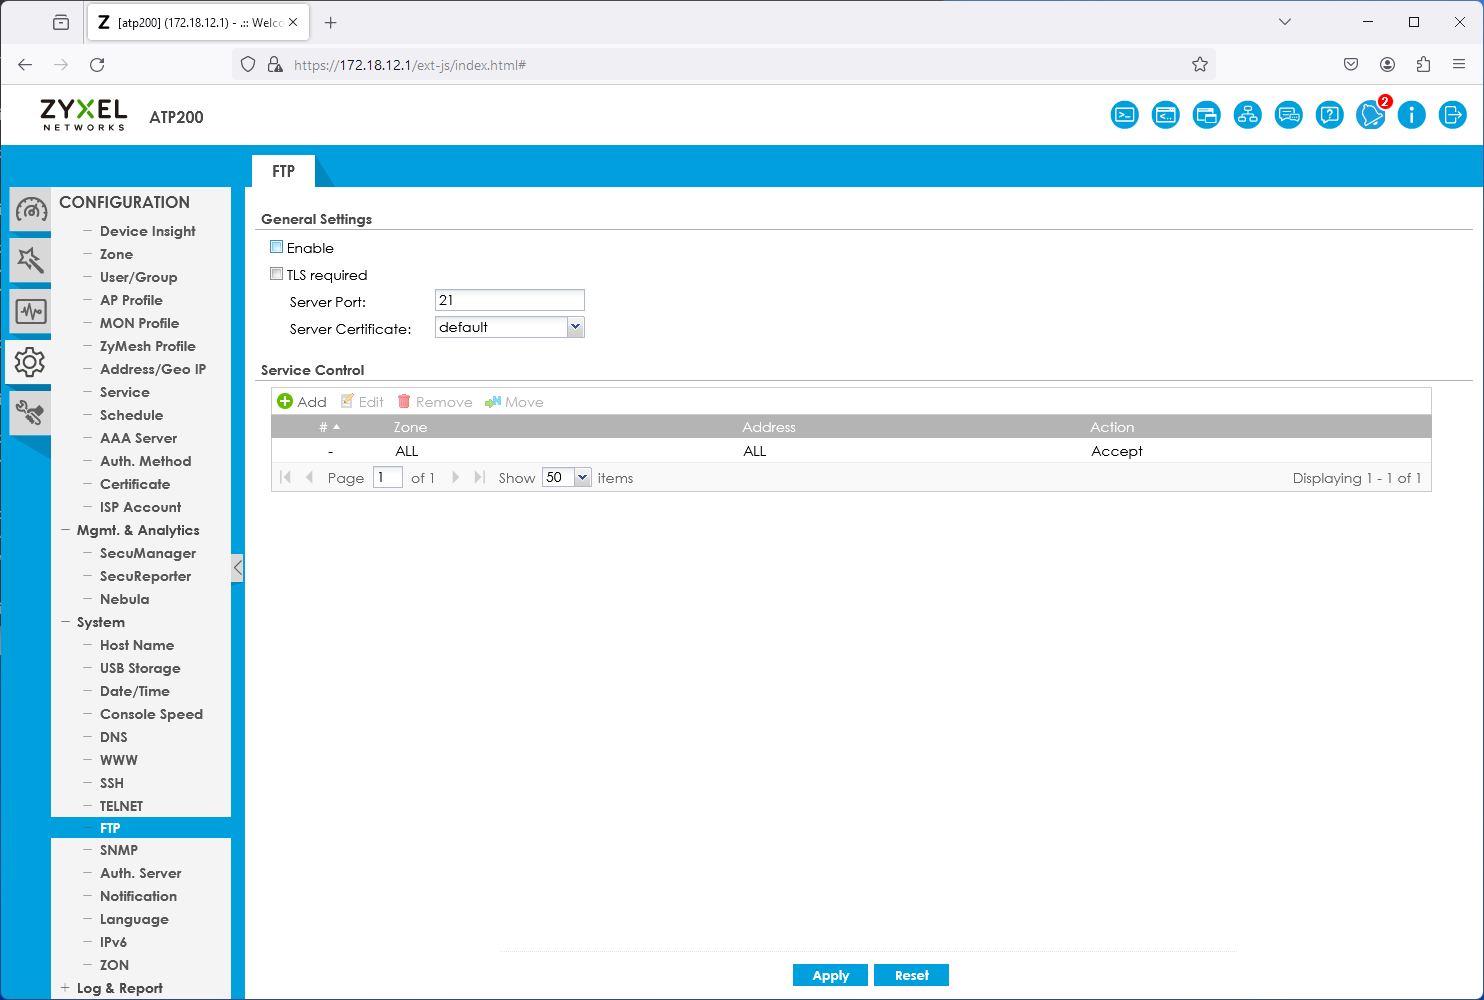Open the browser extensions icon
This screenshot has height=1000, width=1484.
(1423, 65)
